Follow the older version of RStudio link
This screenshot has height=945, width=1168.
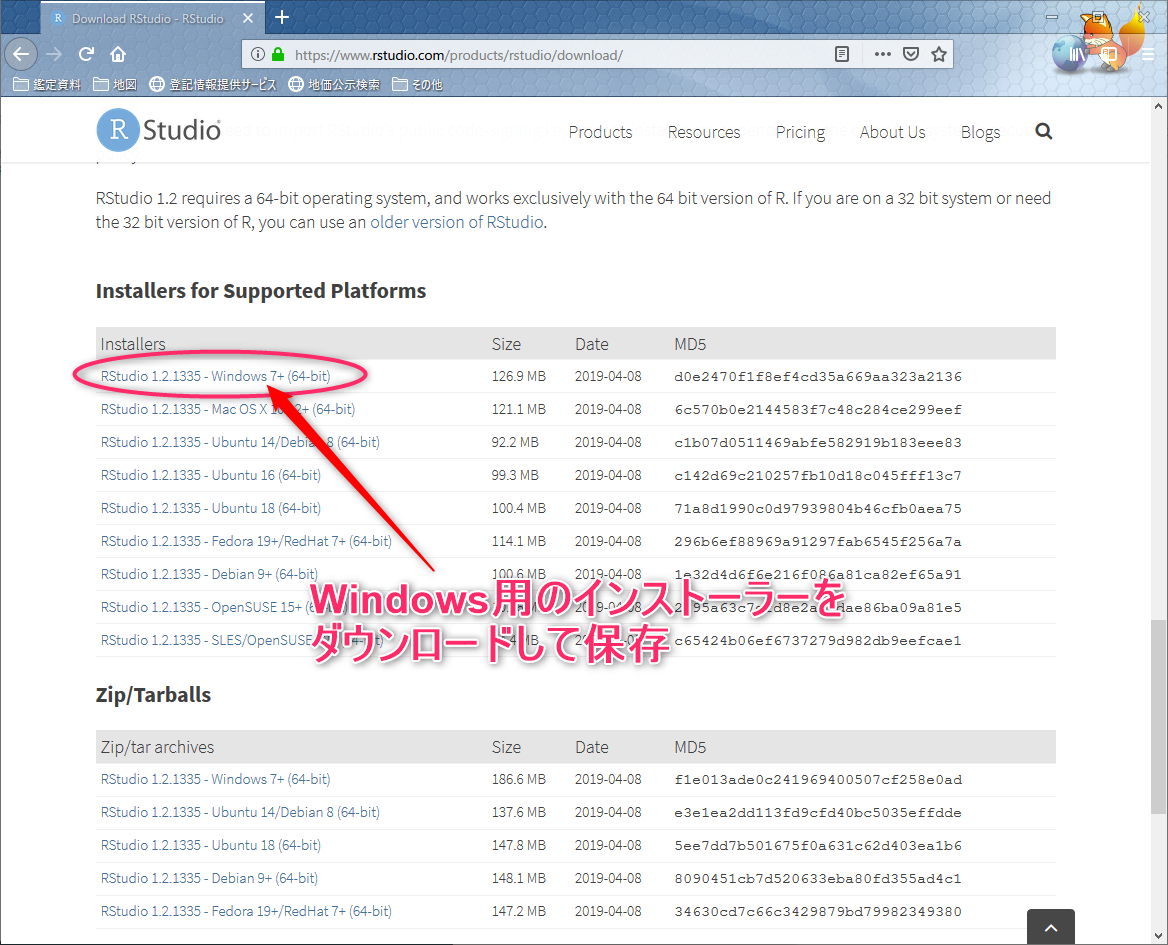tap(457, 222)
